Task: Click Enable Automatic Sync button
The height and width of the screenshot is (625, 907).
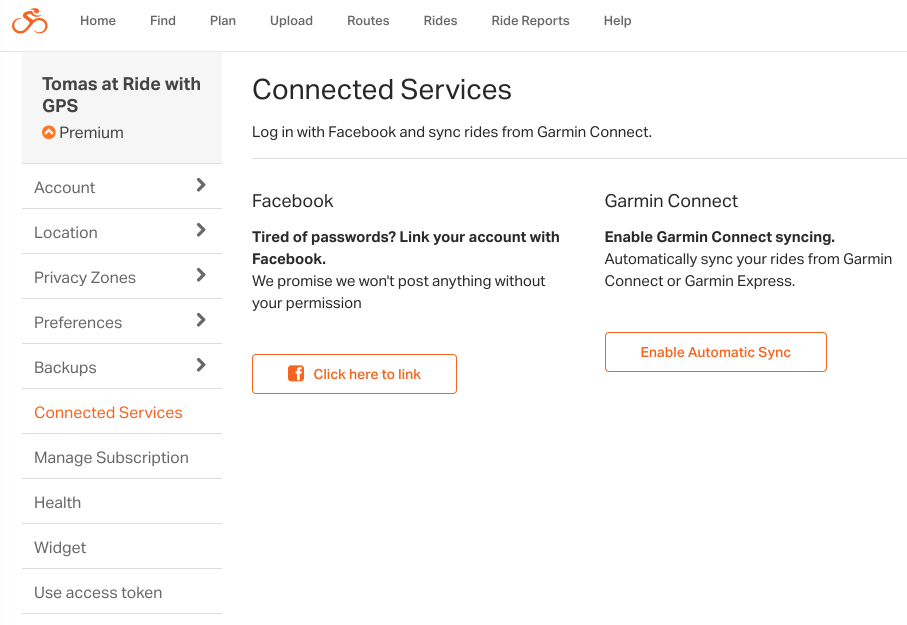Action: point(716,352)
